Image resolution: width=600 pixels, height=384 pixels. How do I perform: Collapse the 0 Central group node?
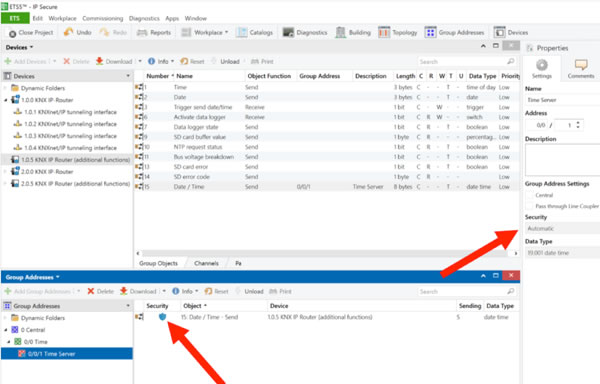(x=6, y=330)
